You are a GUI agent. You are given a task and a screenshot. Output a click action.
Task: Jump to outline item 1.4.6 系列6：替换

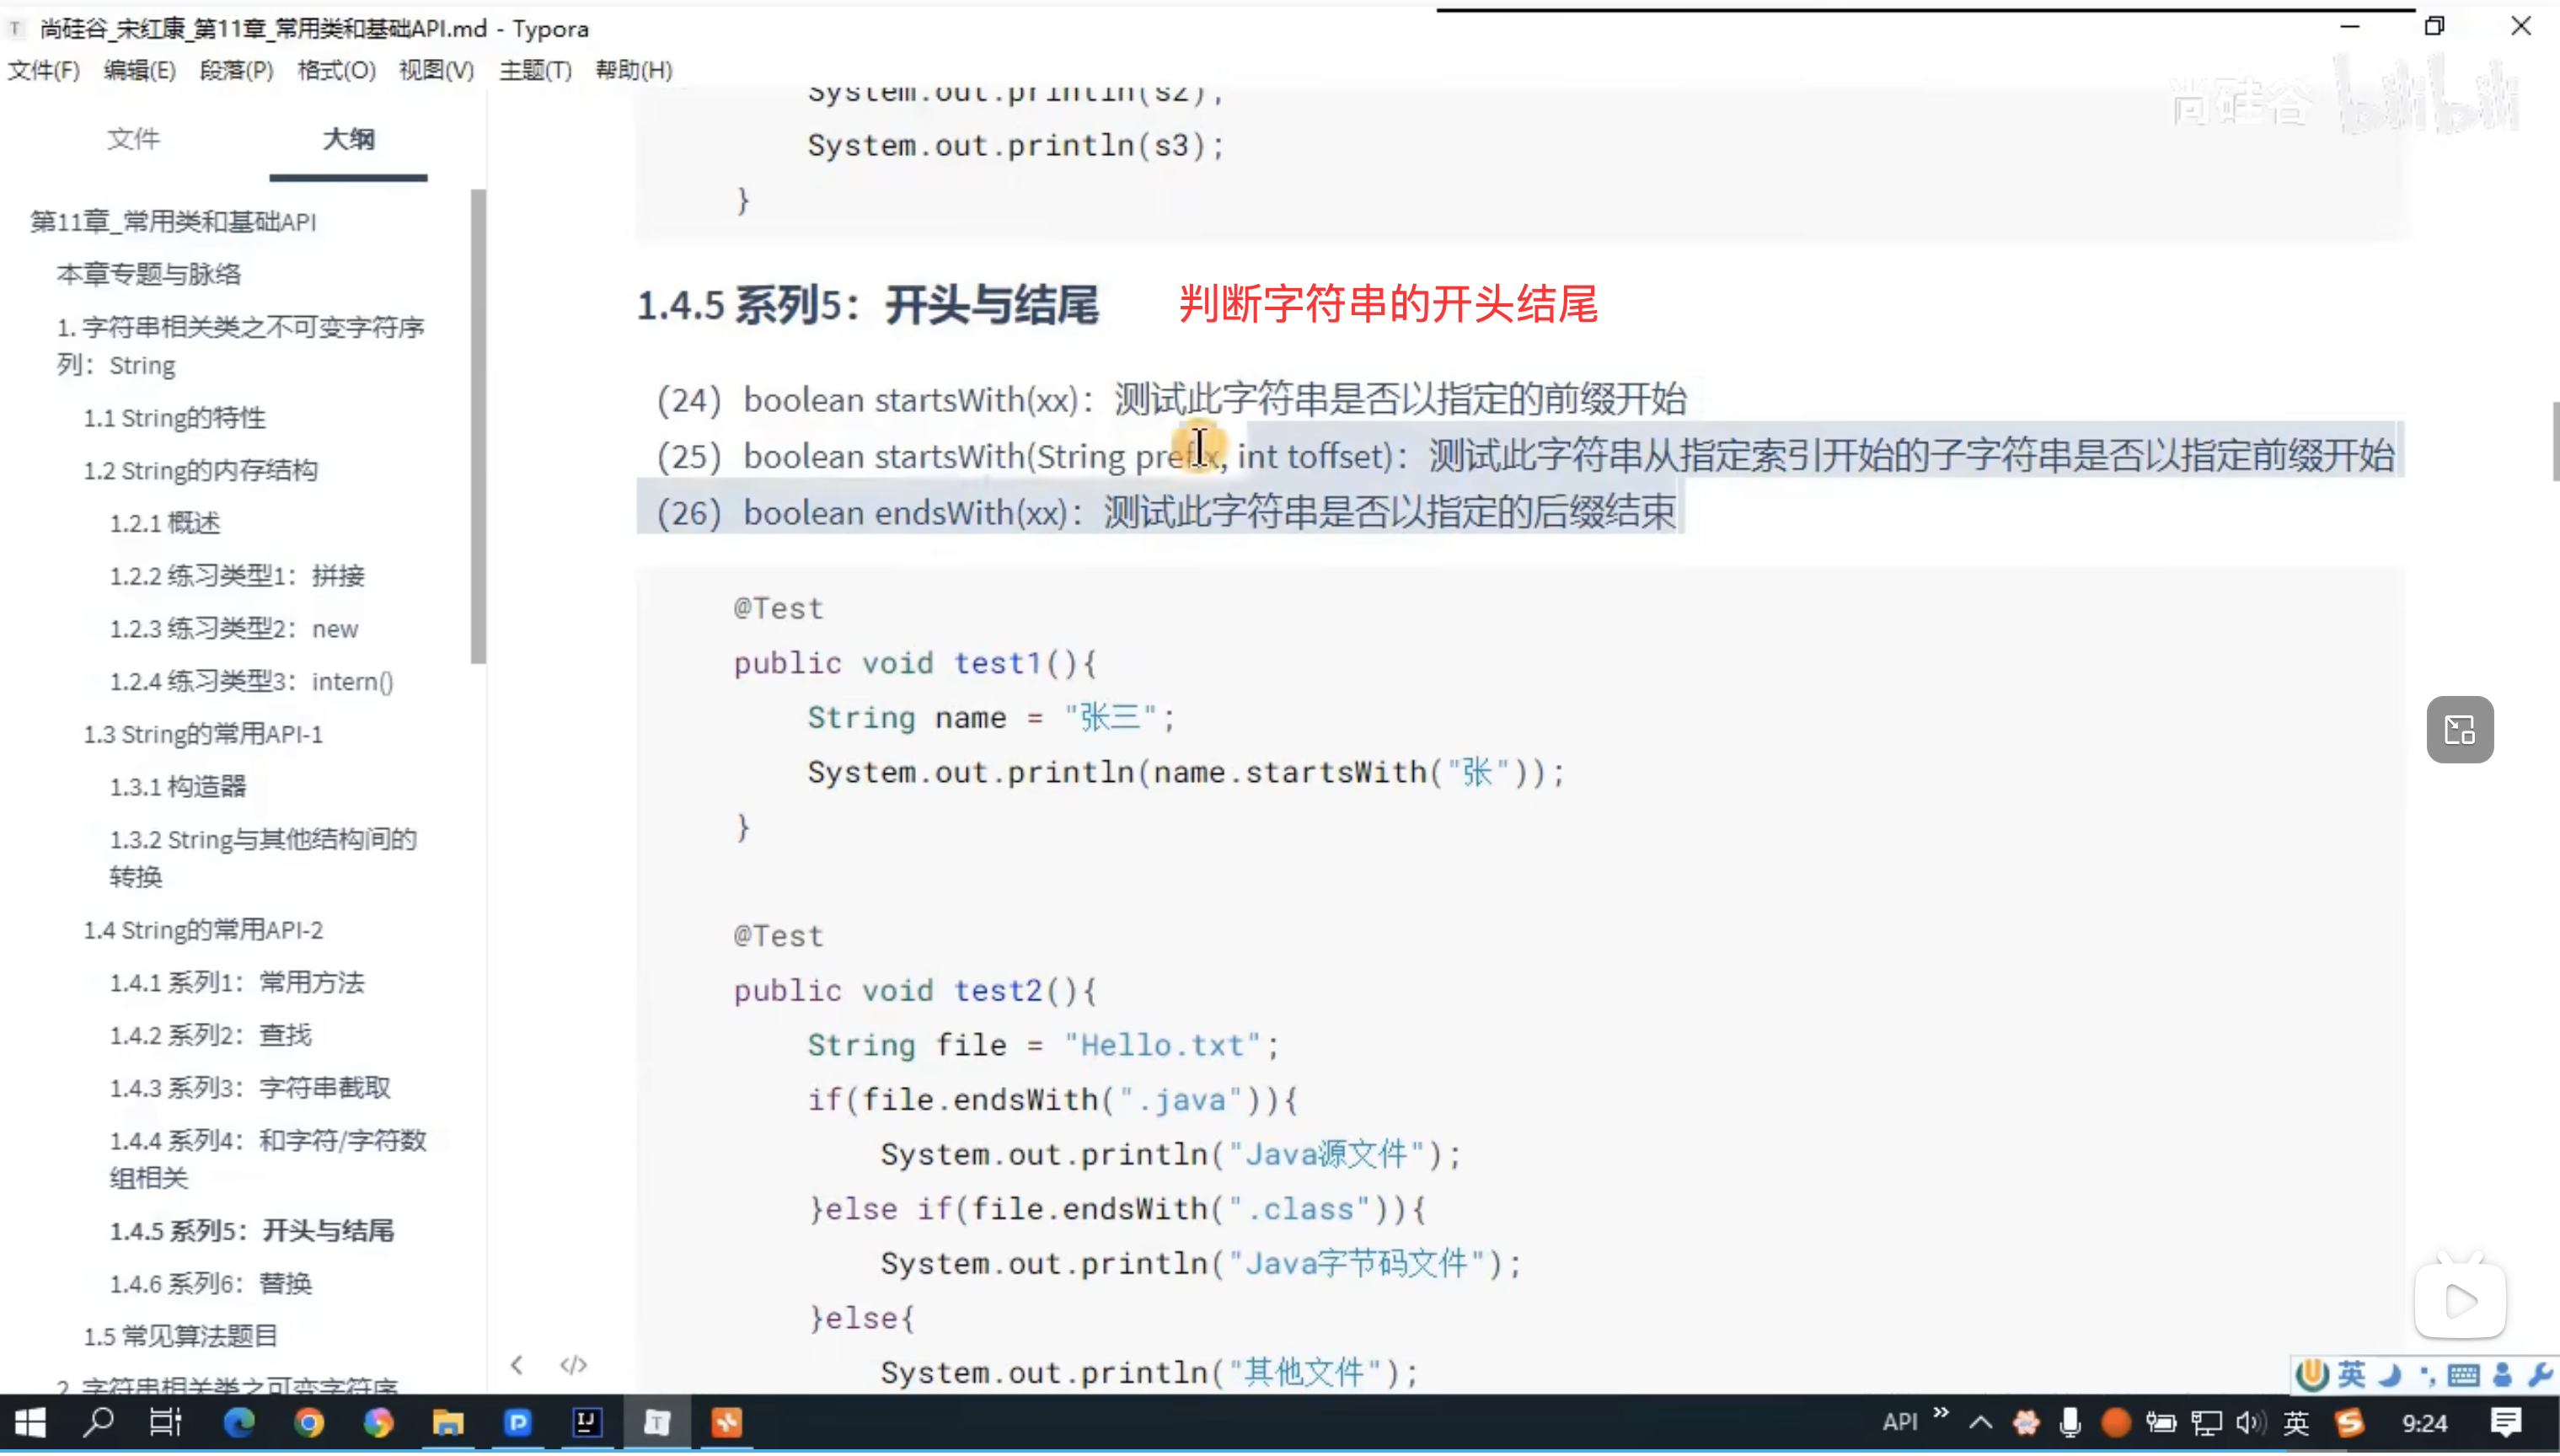210,1283
